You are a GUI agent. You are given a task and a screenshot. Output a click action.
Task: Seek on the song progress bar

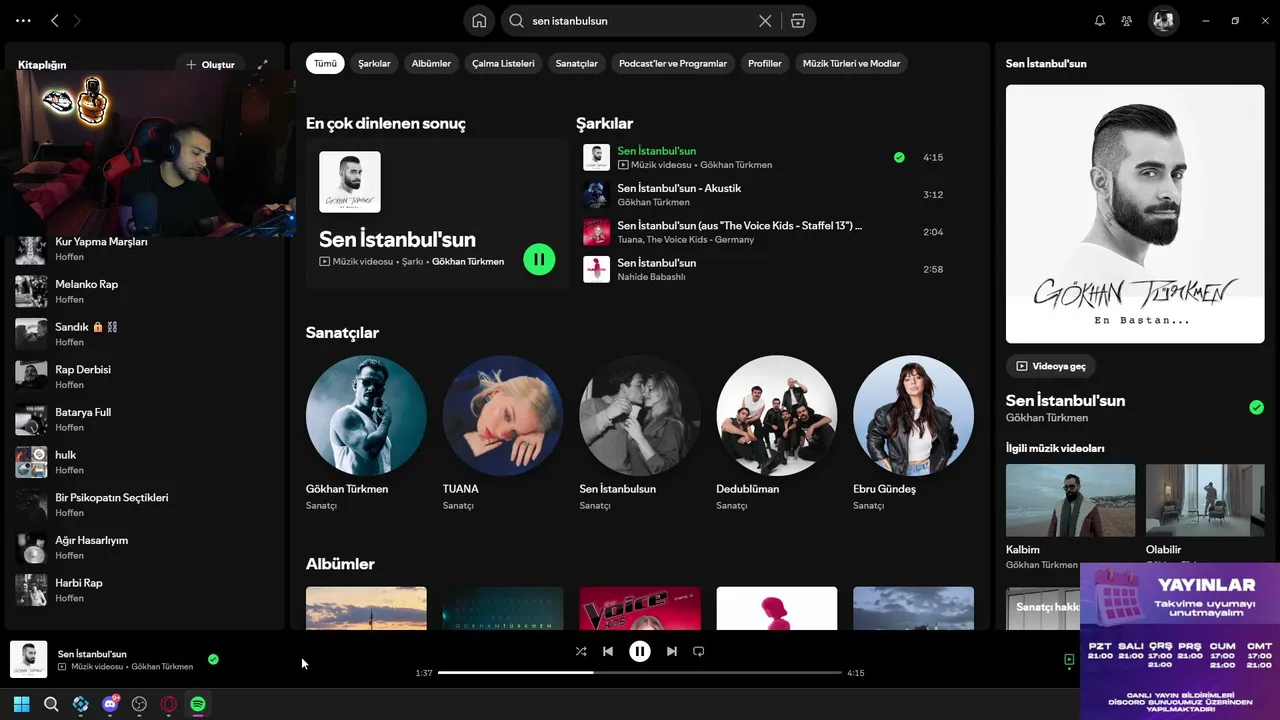[x=640, y=673]
